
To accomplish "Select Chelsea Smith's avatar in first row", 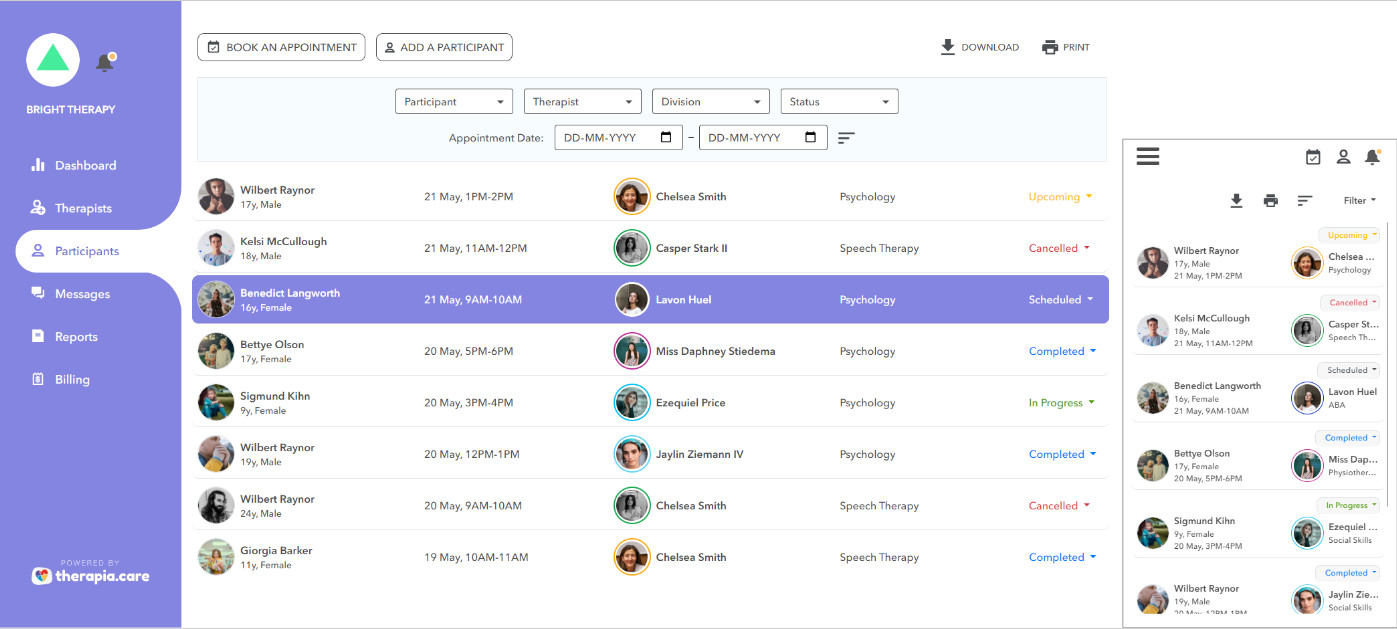I will (x=632, y=197).
